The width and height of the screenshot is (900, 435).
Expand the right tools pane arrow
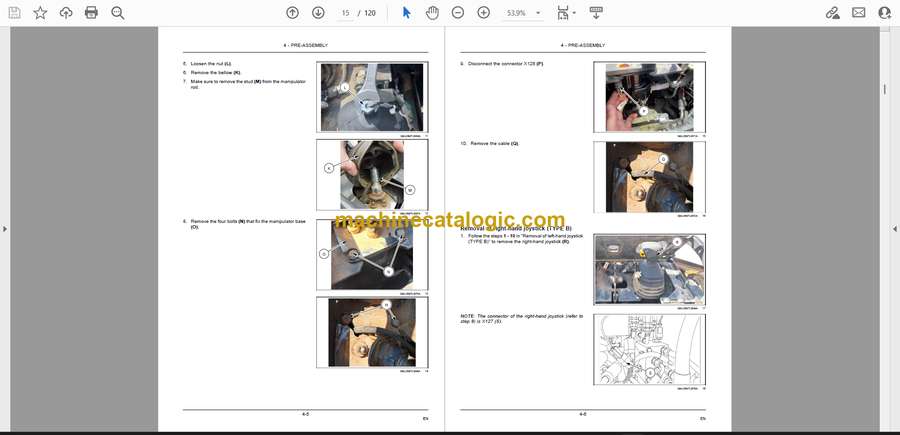(x=895, y=229)
